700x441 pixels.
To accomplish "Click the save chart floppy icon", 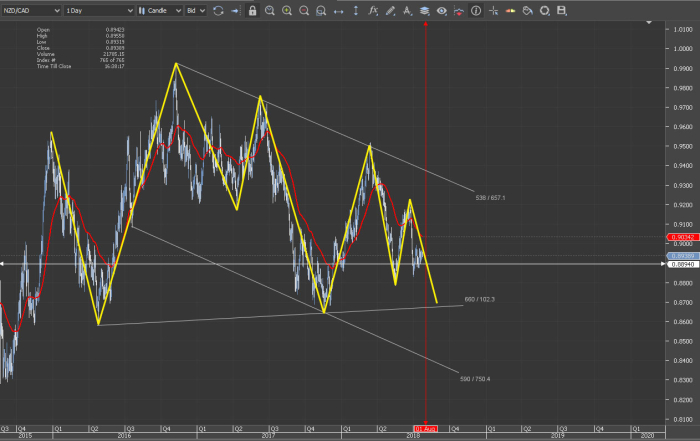I will pos(562,11).
